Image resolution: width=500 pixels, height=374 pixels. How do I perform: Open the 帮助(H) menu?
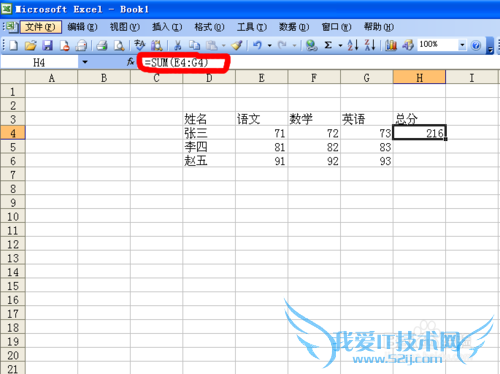click(x=379, y=27)
